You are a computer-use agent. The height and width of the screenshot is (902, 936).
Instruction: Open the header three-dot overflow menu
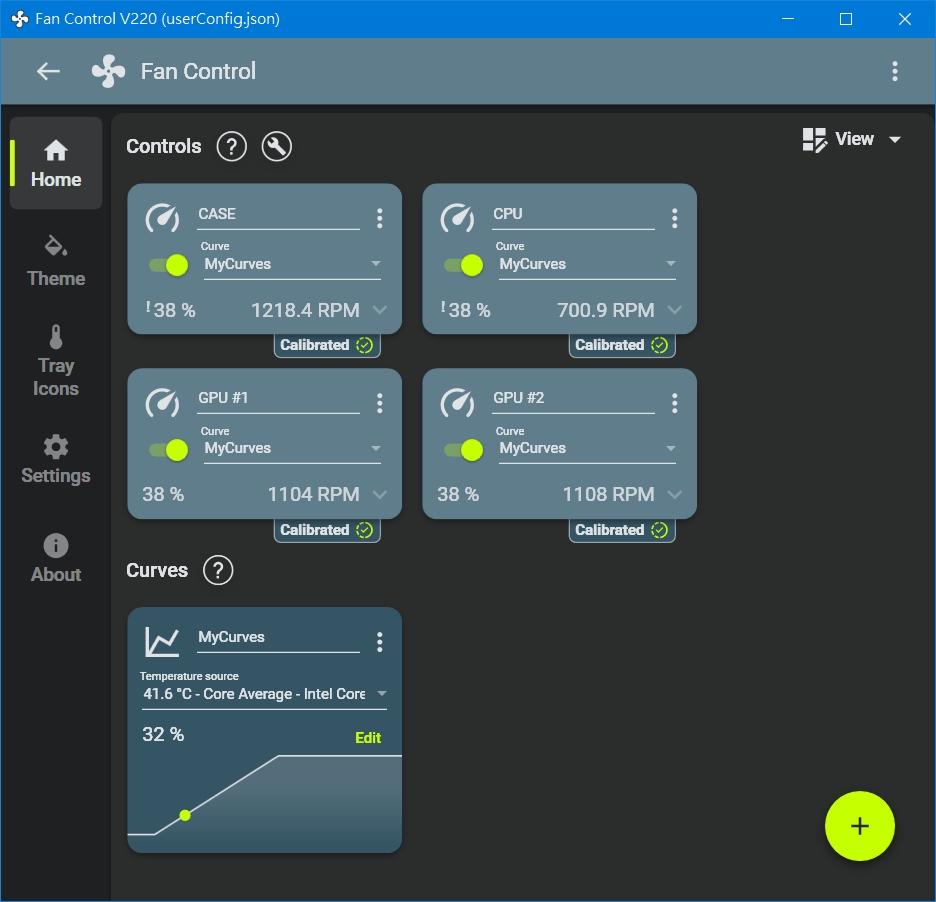(894, 71)
